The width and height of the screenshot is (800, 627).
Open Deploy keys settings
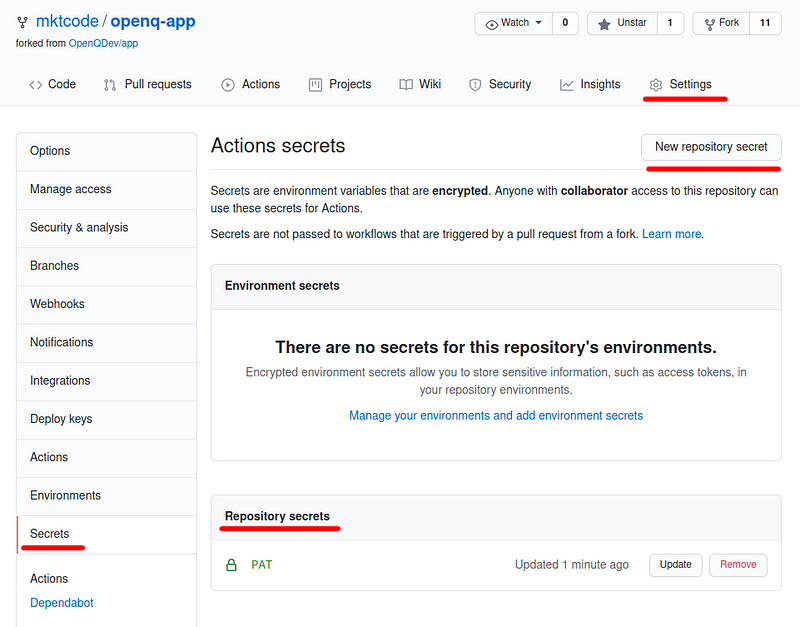point(107,419)
